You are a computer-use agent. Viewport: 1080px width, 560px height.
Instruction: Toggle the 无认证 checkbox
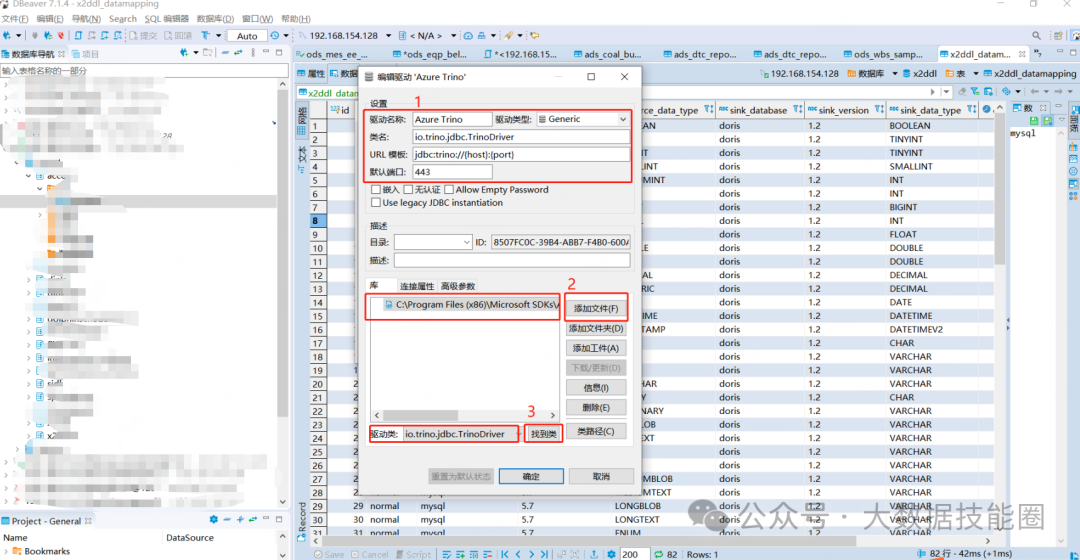(x=408, y=189)
